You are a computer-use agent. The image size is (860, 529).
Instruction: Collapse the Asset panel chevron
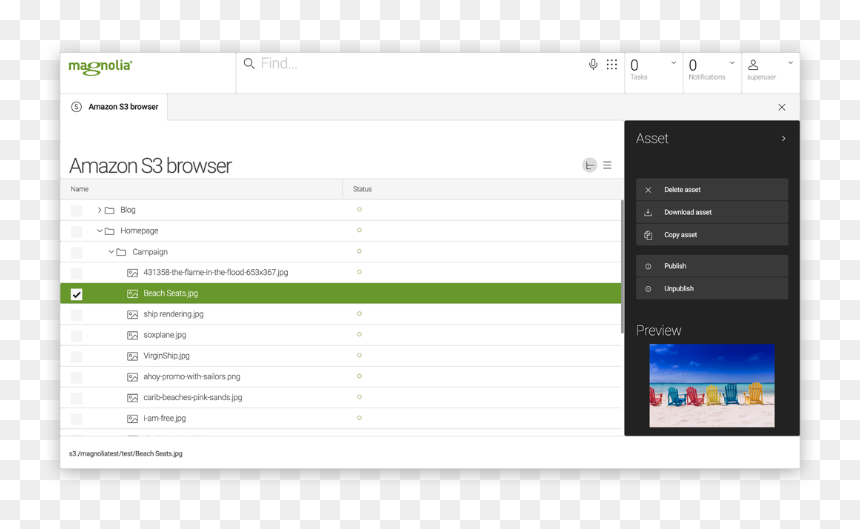(x=783, y=139)
